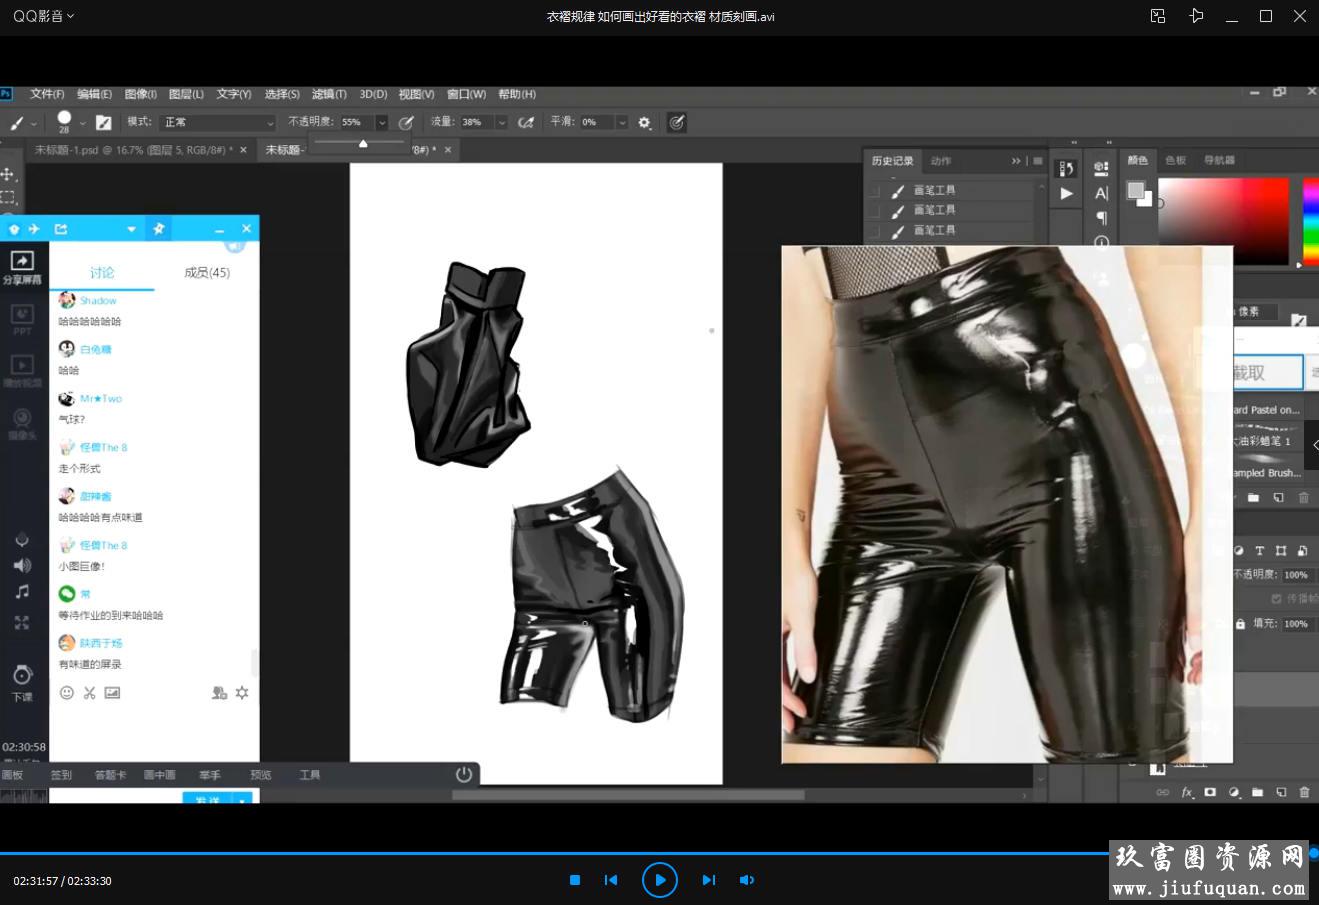The width and height of the screenshot is (1319, 905).
Task: Select the Move tool in Photoshop toolbar
Action: click(9, 174)
